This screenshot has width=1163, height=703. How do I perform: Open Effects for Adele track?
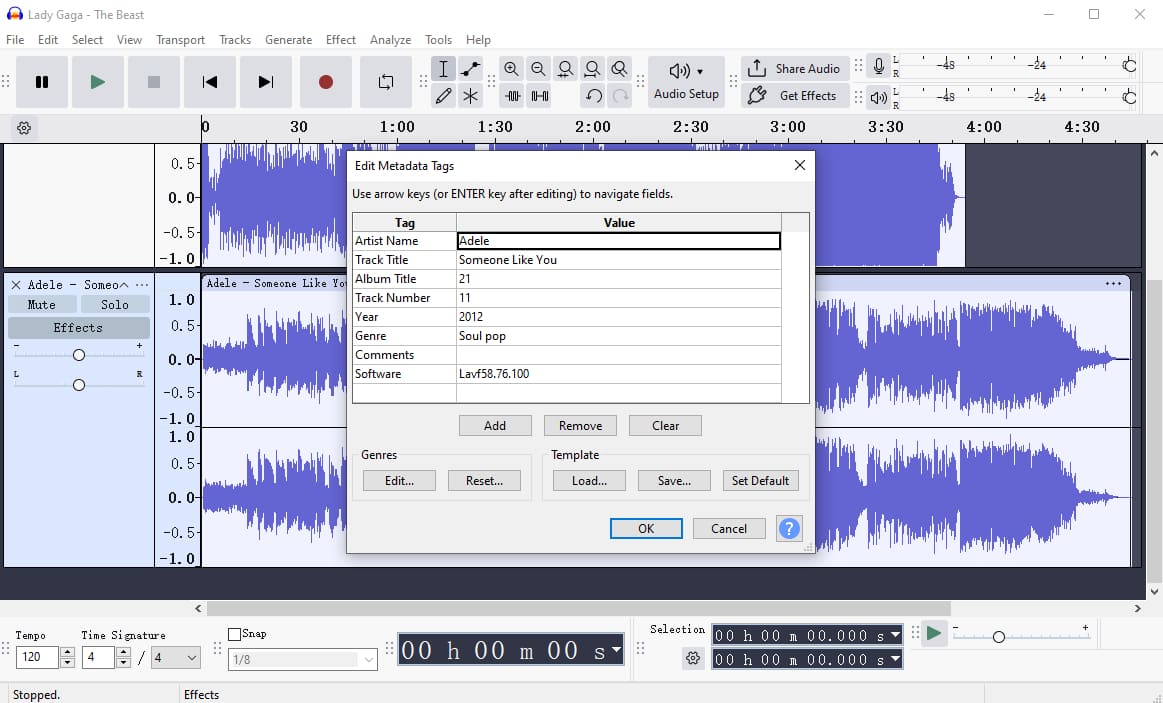pyautogui.click(x=79, y=328)
